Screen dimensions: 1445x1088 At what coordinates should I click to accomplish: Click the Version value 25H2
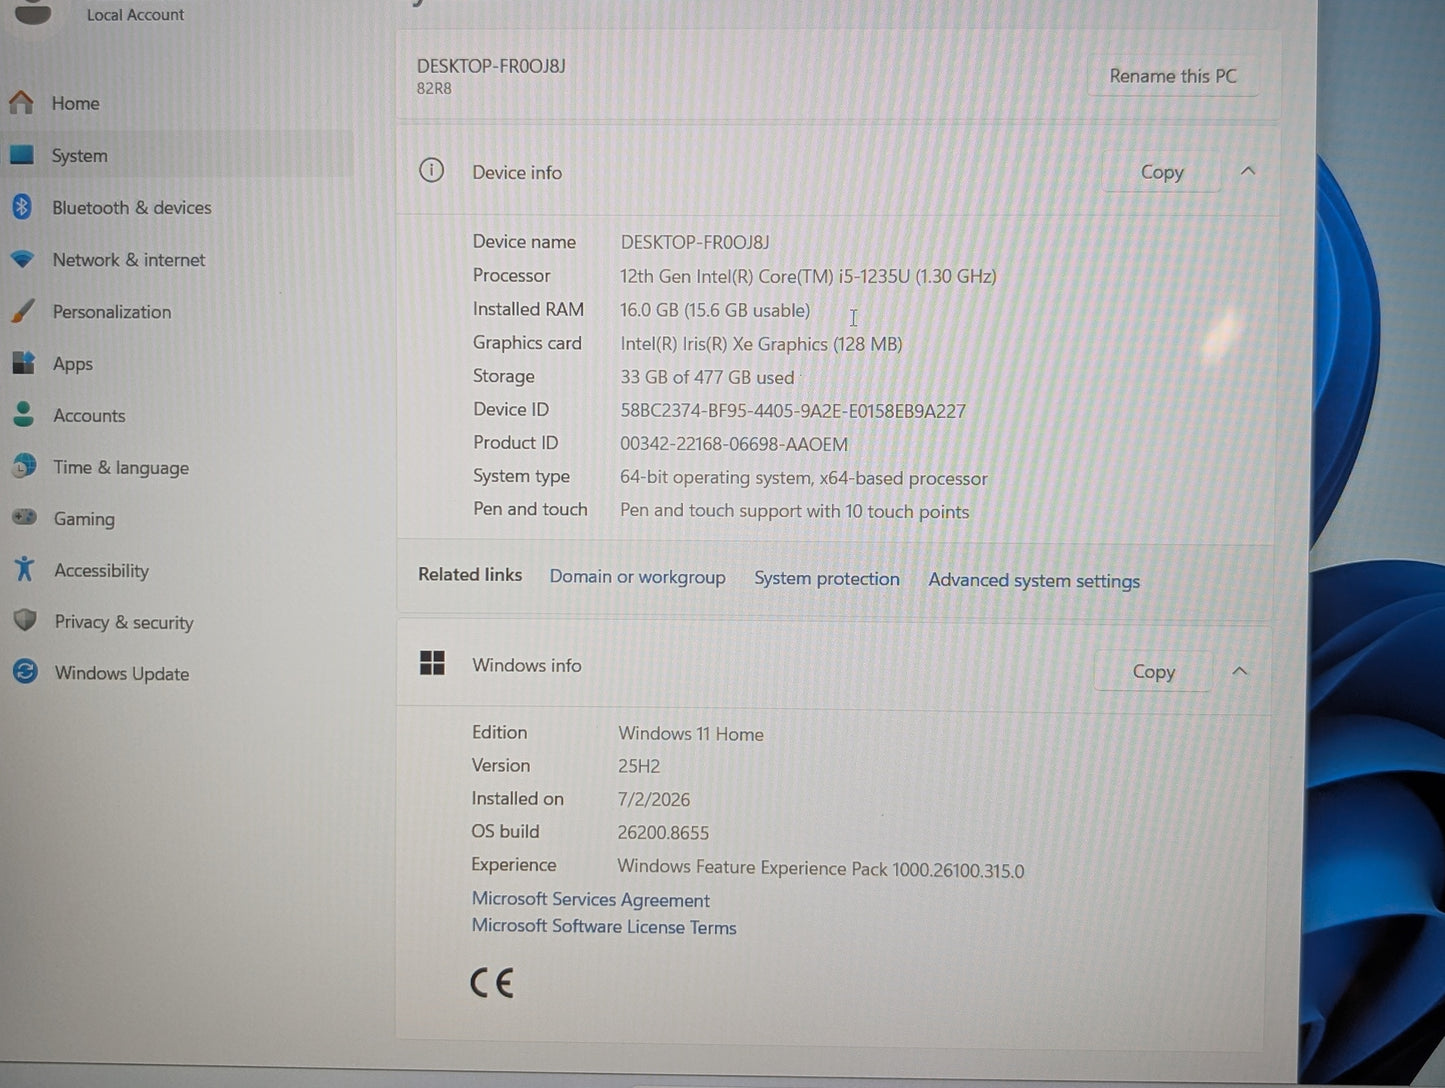[639, 767]
